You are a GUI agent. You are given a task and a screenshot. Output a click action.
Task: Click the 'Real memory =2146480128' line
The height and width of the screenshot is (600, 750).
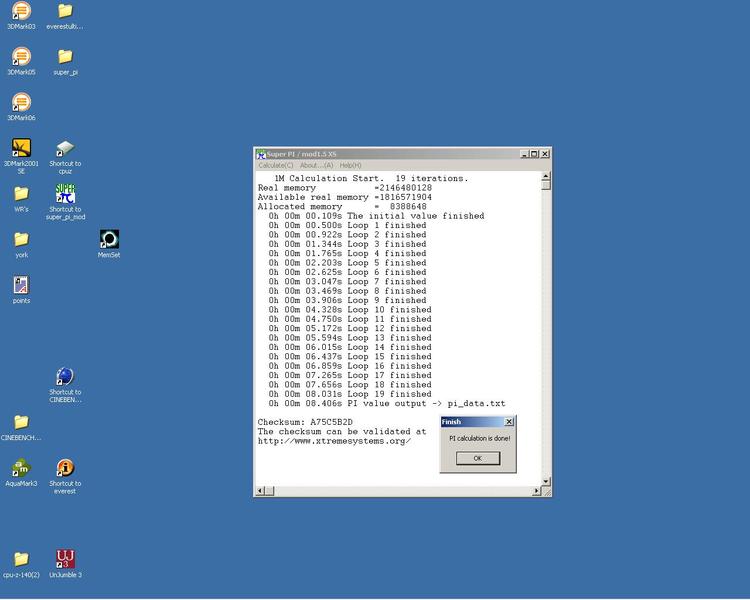tap(345, 188)
